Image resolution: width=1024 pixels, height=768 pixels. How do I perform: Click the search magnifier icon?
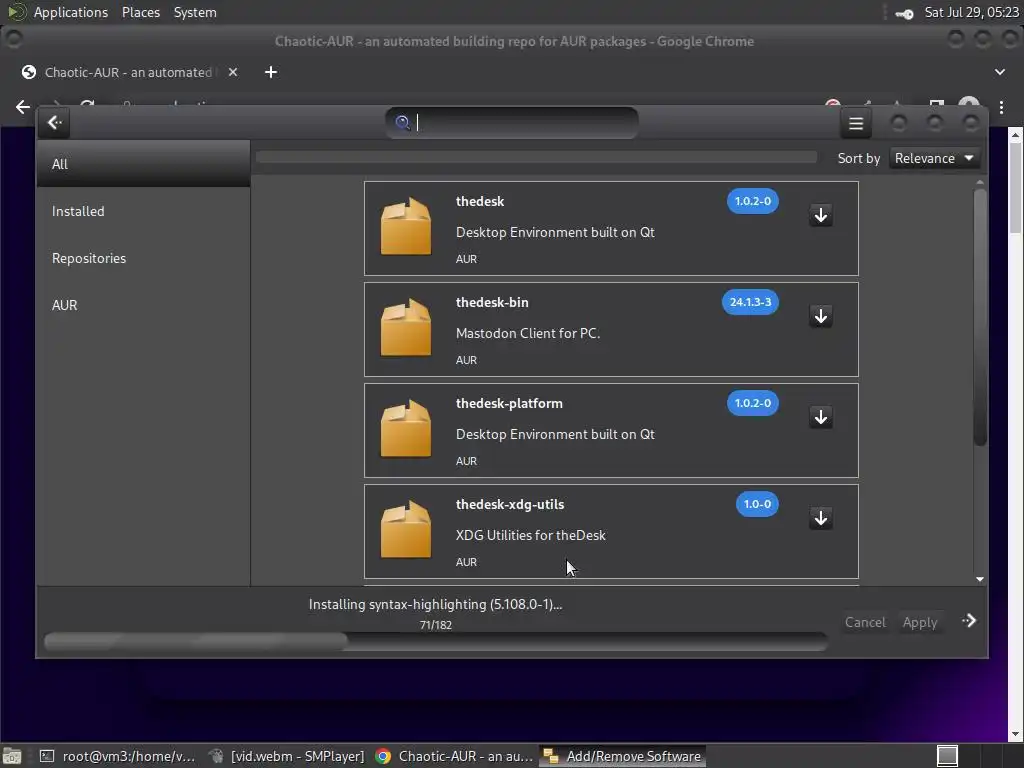tap(402, 122)
